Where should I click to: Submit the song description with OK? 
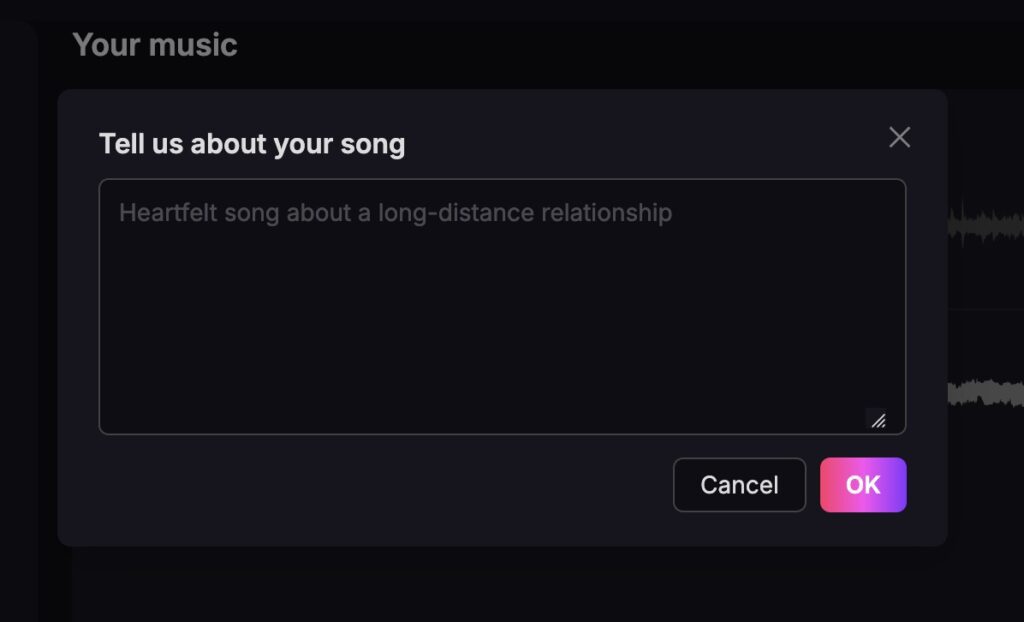pyautogui.click(x=863, y=485)
